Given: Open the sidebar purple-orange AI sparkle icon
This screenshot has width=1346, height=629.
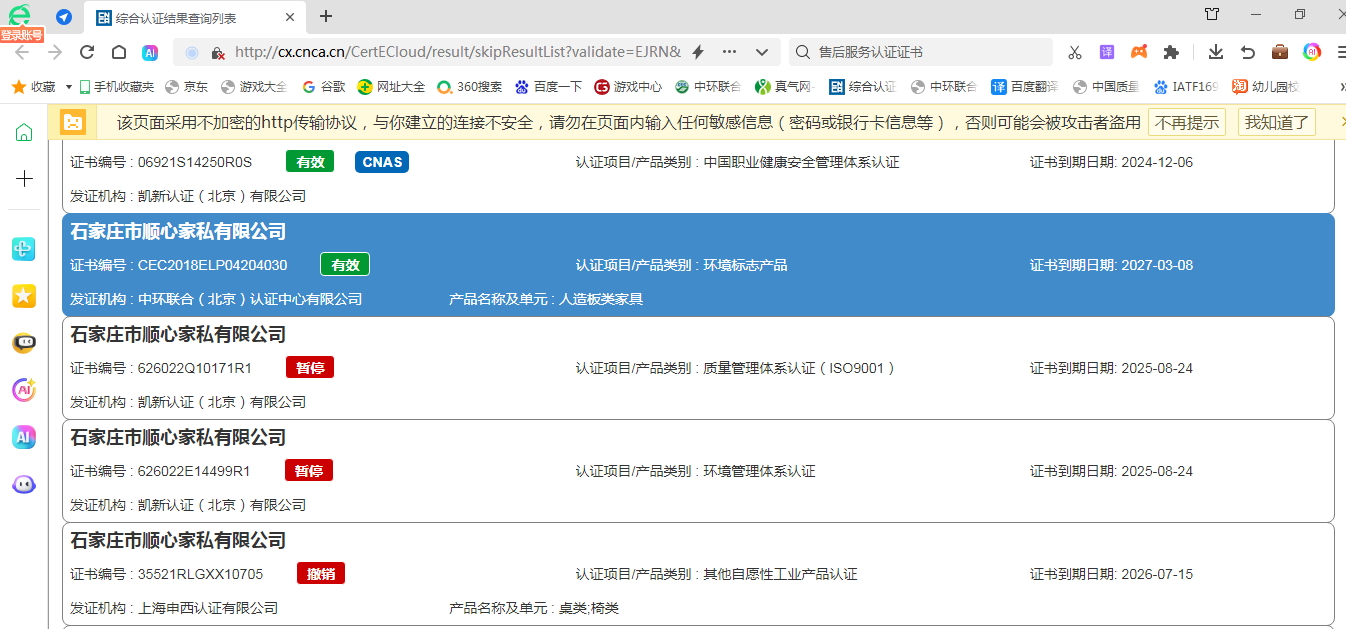Looking at the screenshot, I should click(24, 390).
